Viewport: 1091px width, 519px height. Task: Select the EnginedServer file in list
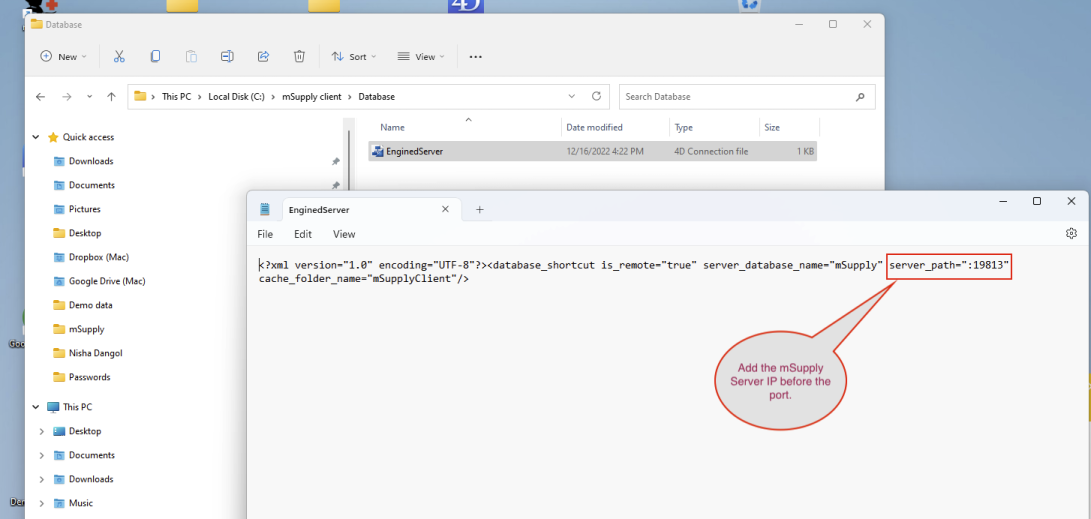pos(414,152)
